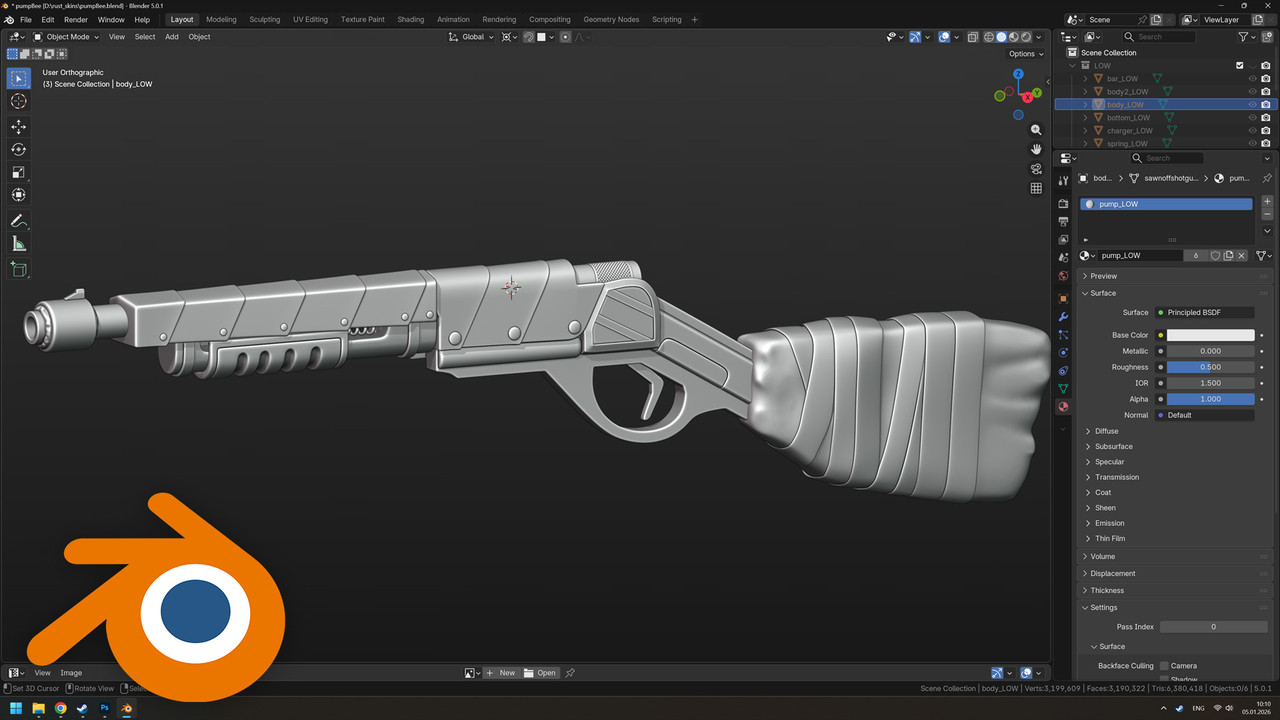The width and height of the screenshot is (1280, 720).
Task: Choose the Measure tool icon
Action: click(19, 244)
